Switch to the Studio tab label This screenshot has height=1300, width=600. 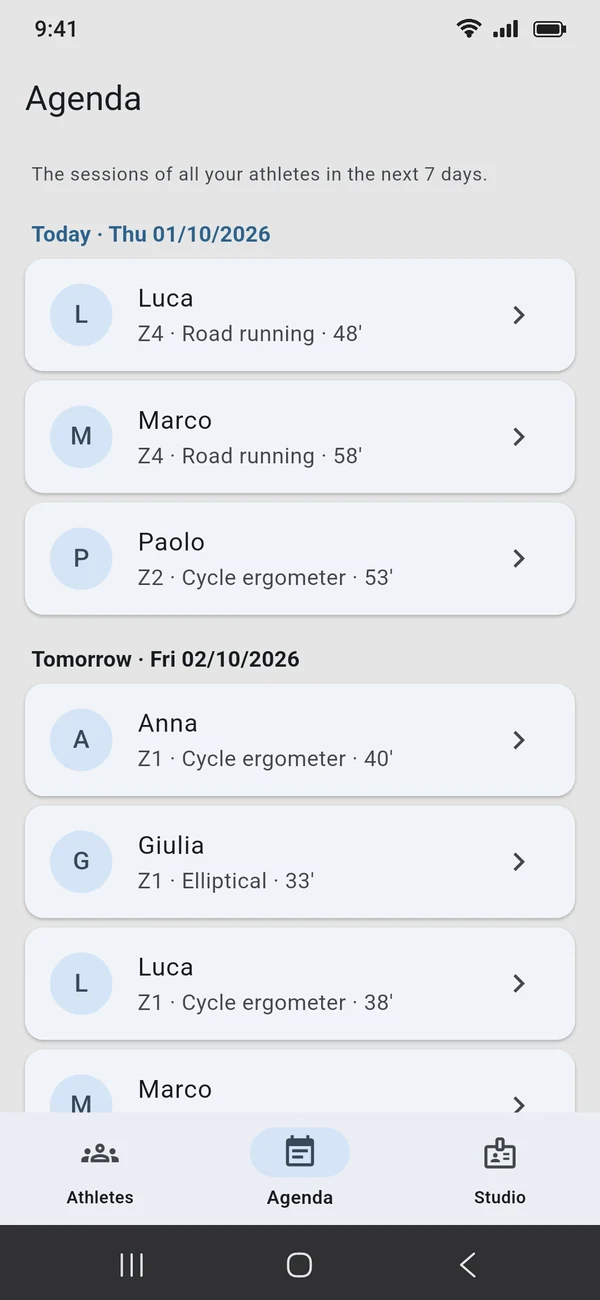[x=500, y=1197]
